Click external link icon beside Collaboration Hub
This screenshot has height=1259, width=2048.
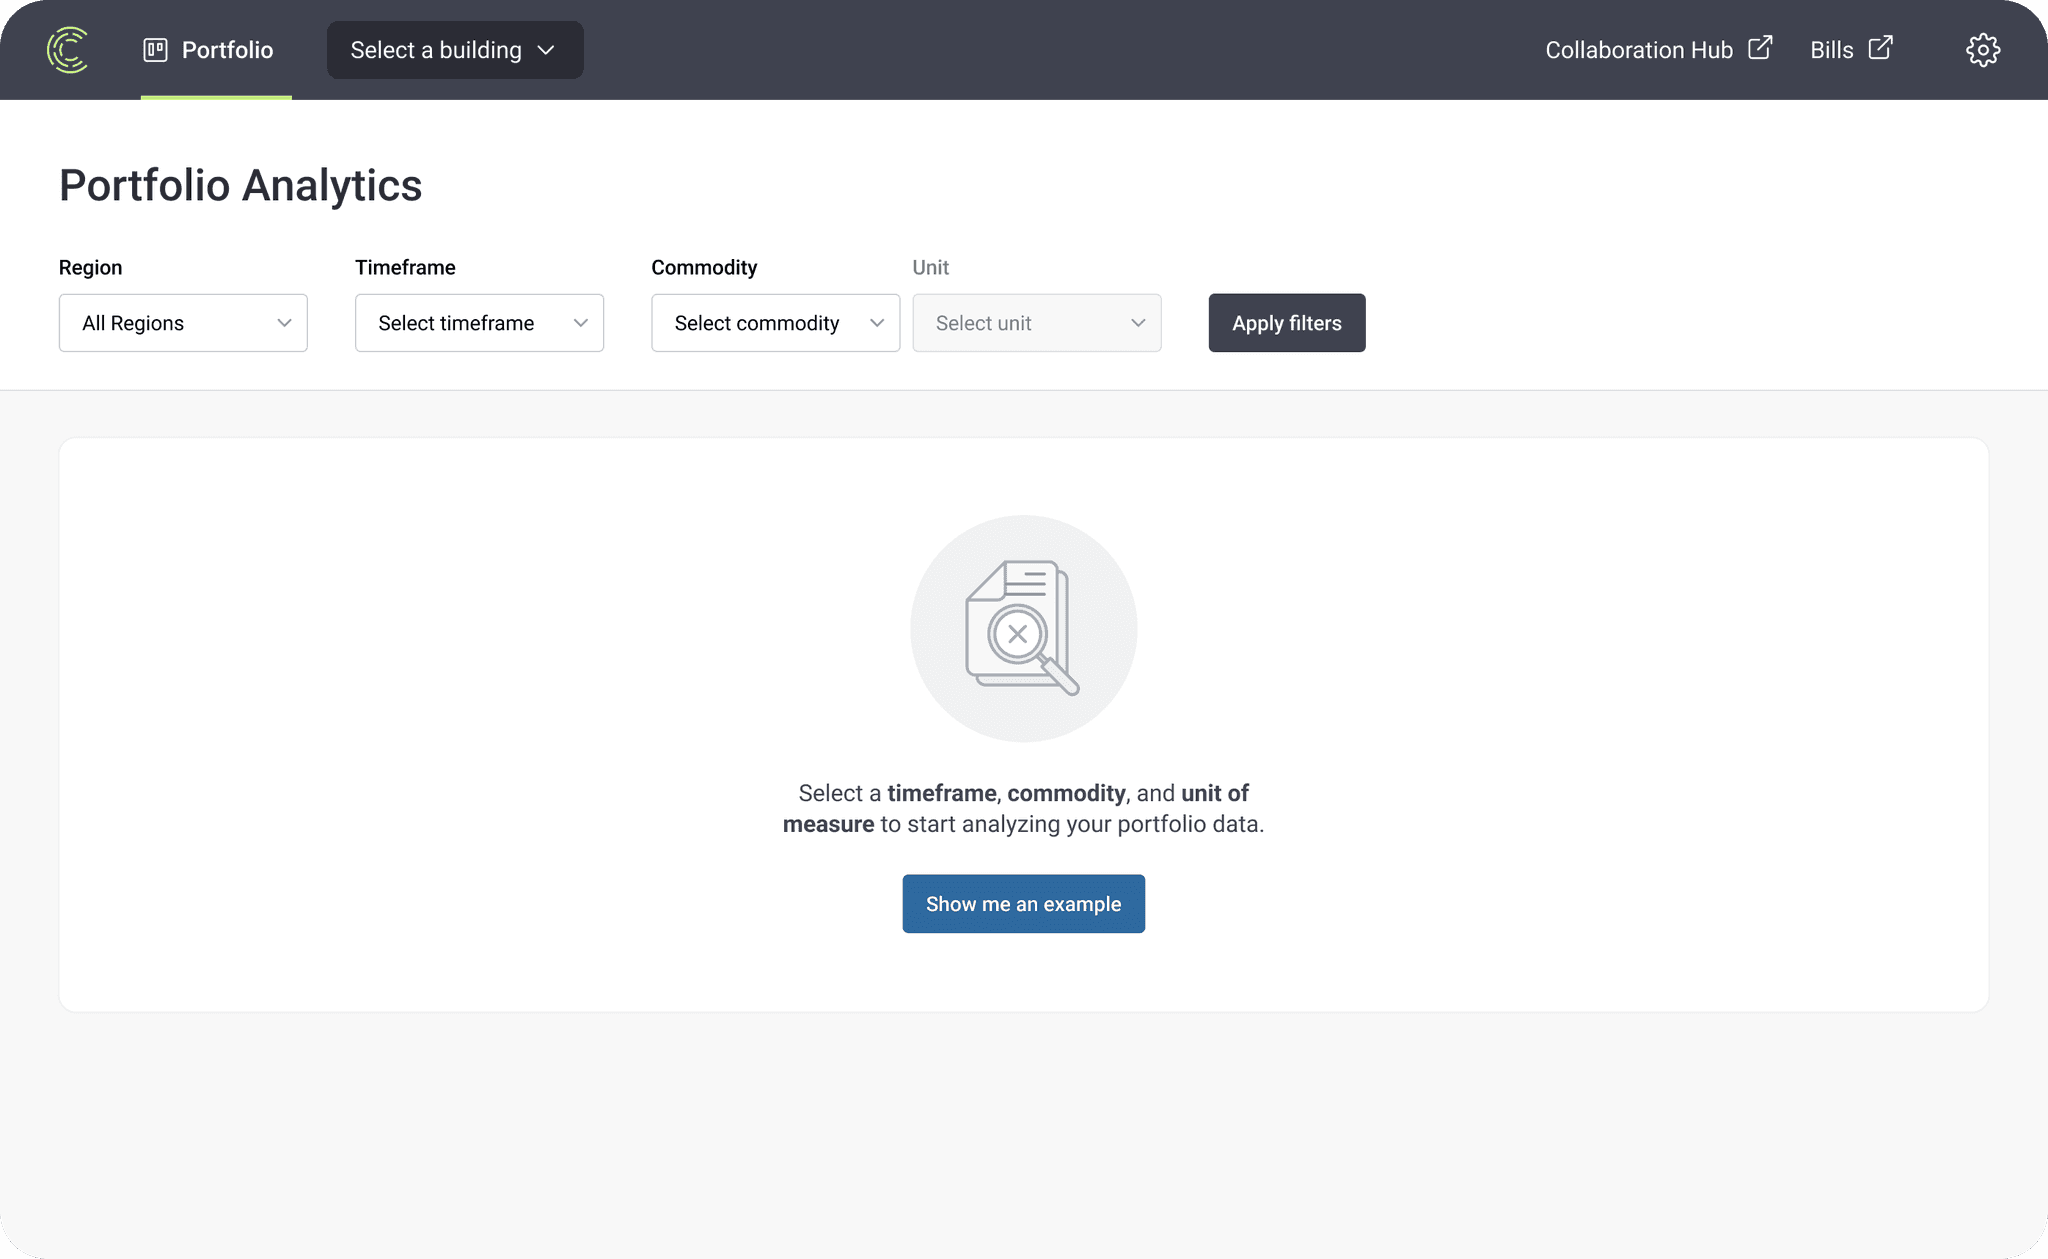[1760, 48]
